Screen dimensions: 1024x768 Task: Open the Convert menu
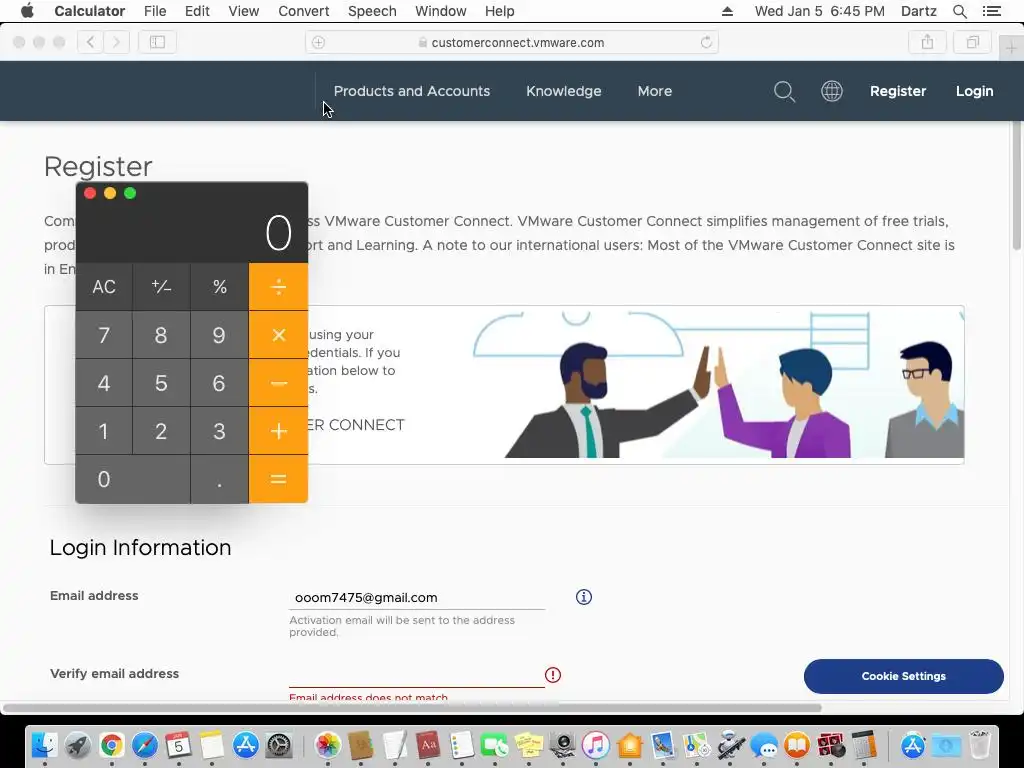pos(304,11)
